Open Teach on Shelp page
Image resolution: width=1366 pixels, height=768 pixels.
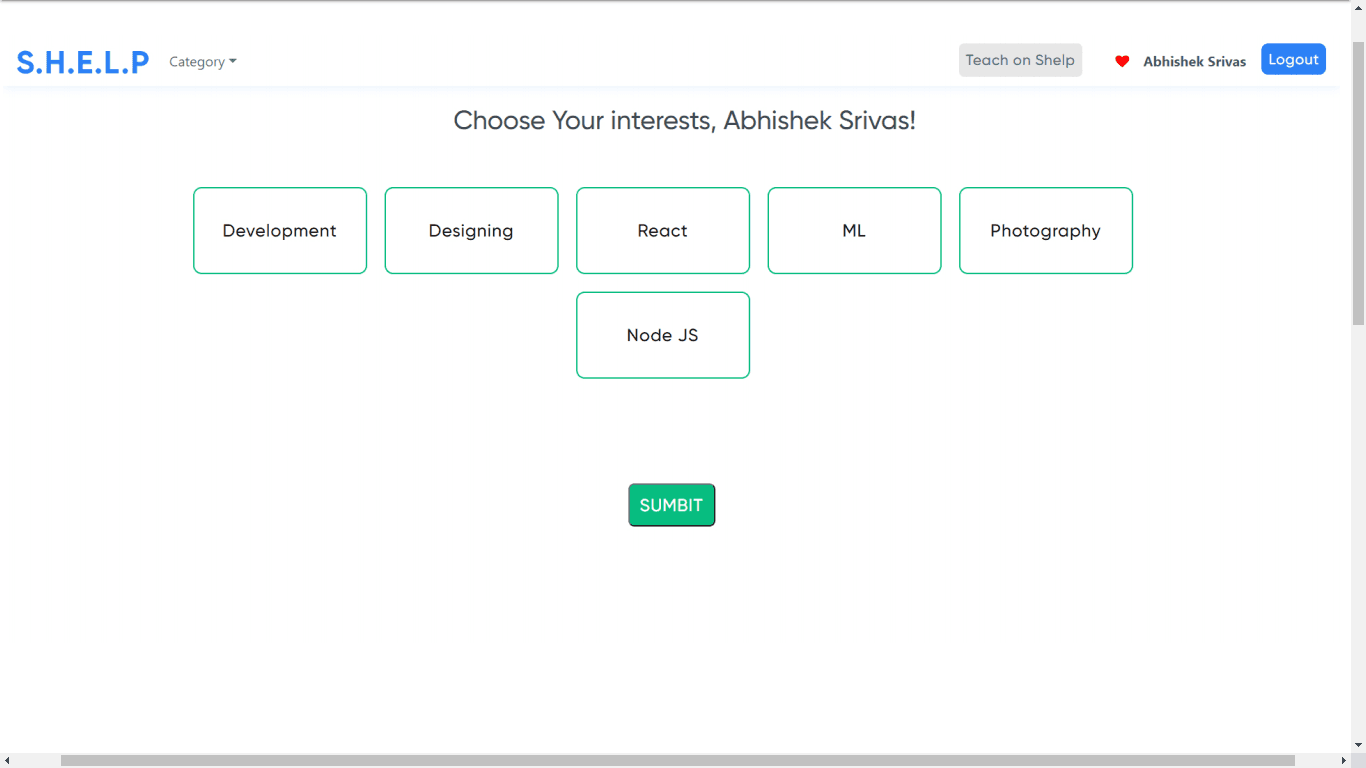point(1020,60)
